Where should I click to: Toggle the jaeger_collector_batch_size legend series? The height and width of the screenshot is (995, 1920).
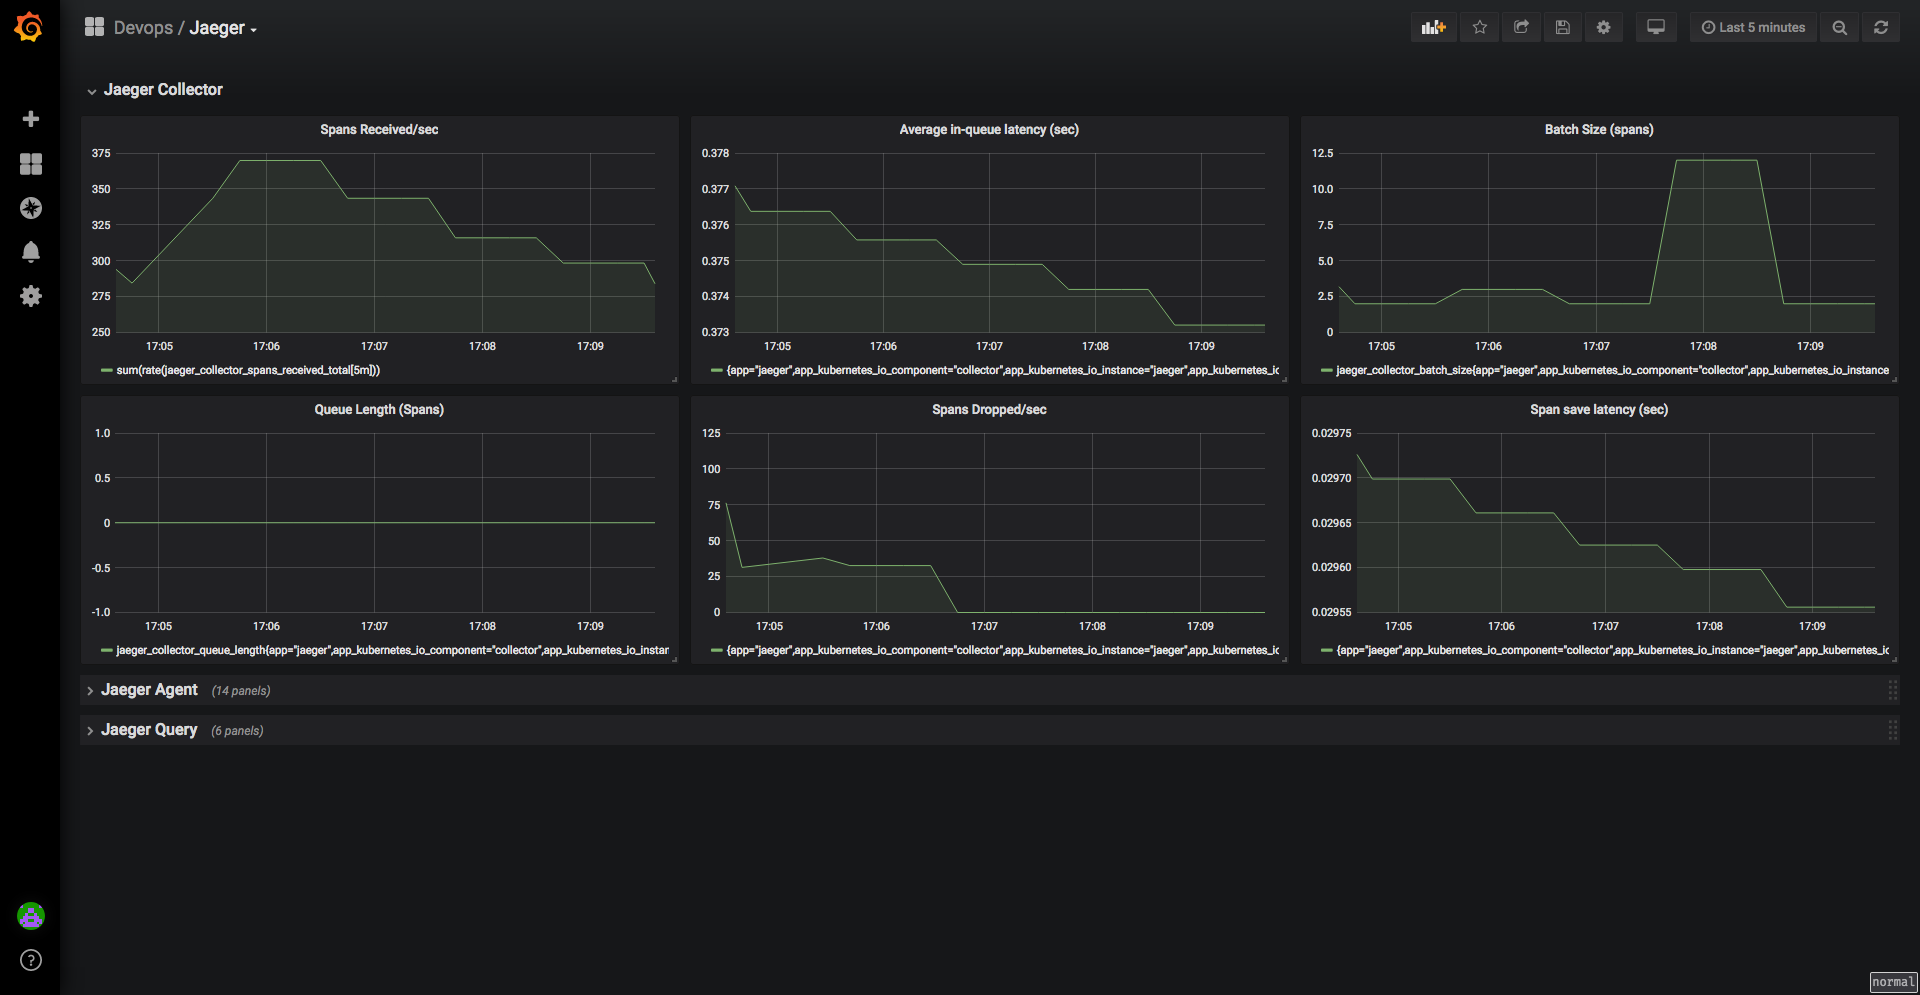click(1612, 371)
